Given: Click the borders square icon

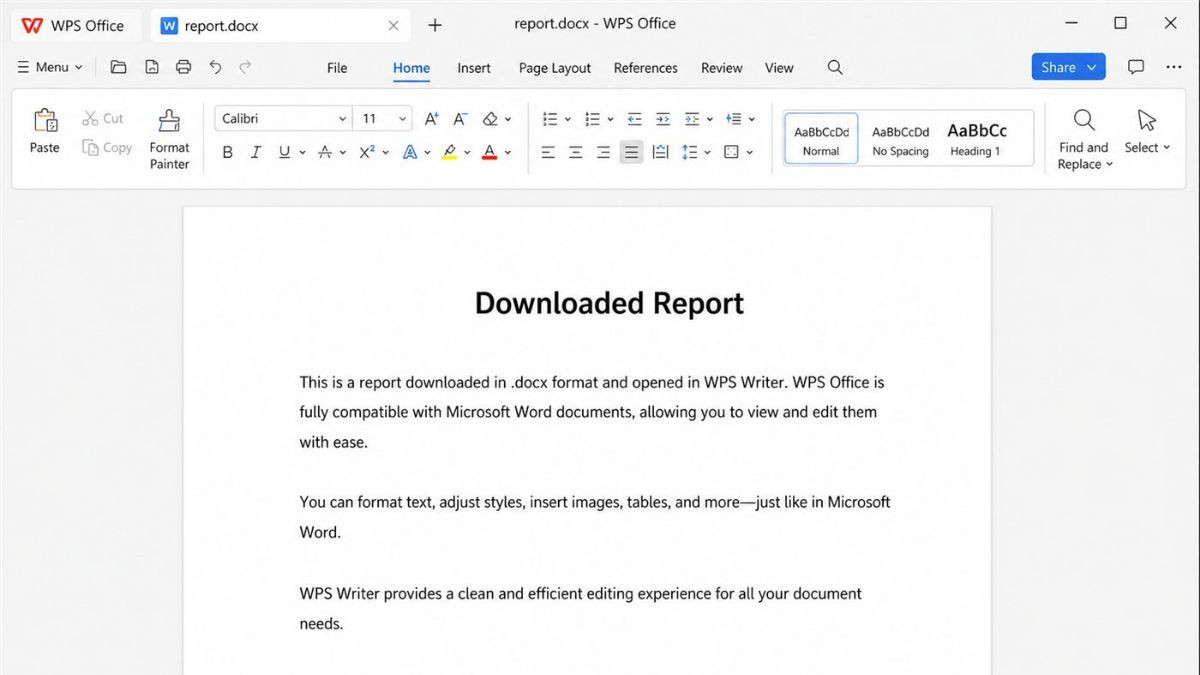Looking at the screenshot, I should click(x=731, y=152).
